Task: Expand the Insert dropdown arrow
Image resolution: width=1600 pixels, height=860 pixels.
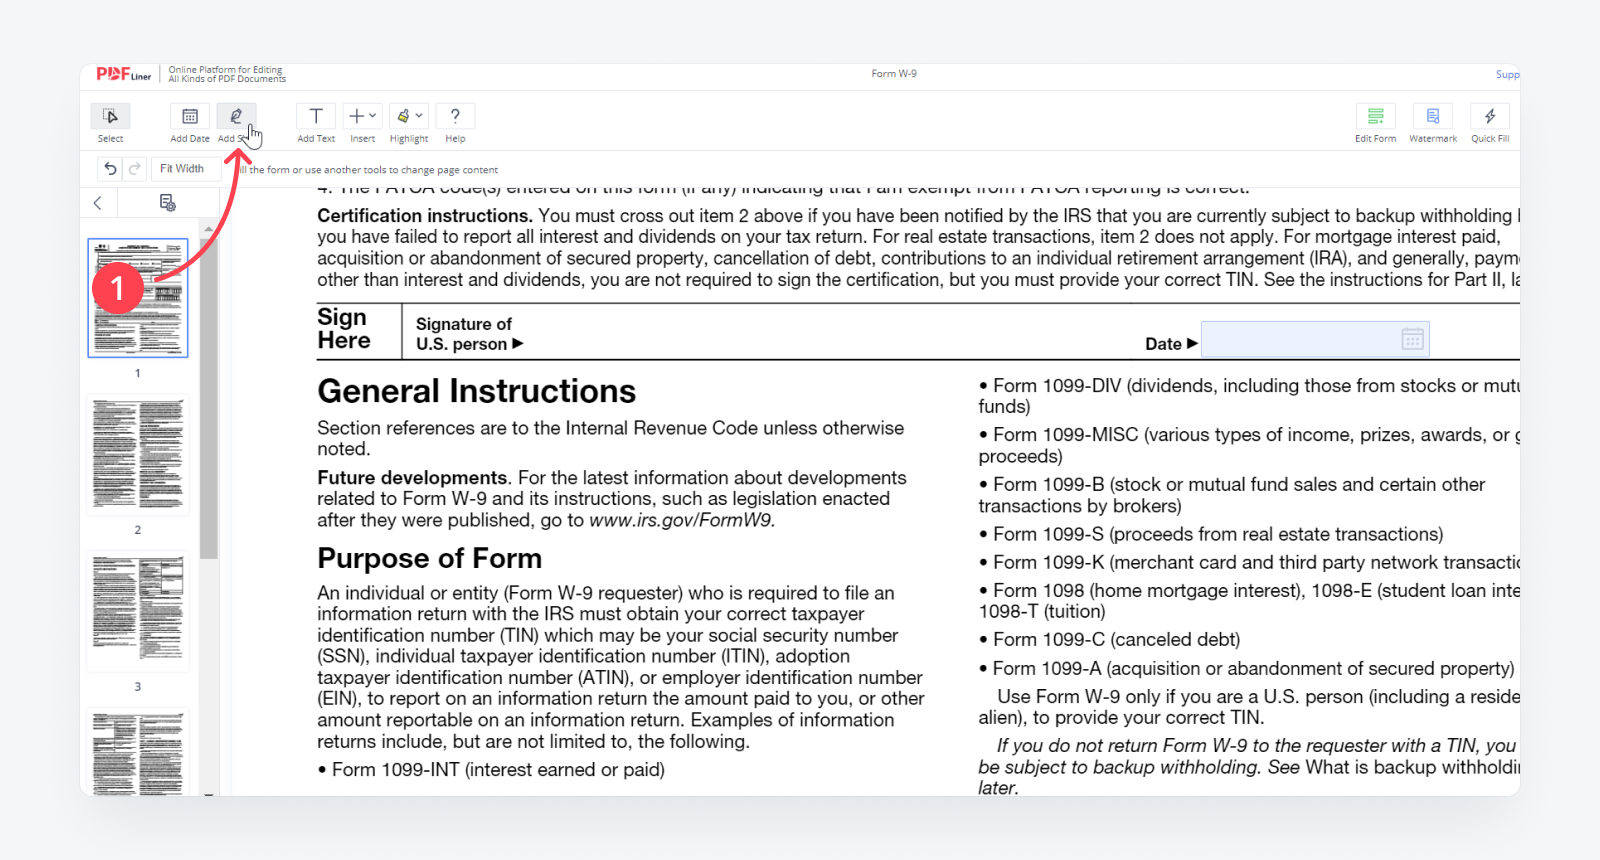Action: click(373, 116)
